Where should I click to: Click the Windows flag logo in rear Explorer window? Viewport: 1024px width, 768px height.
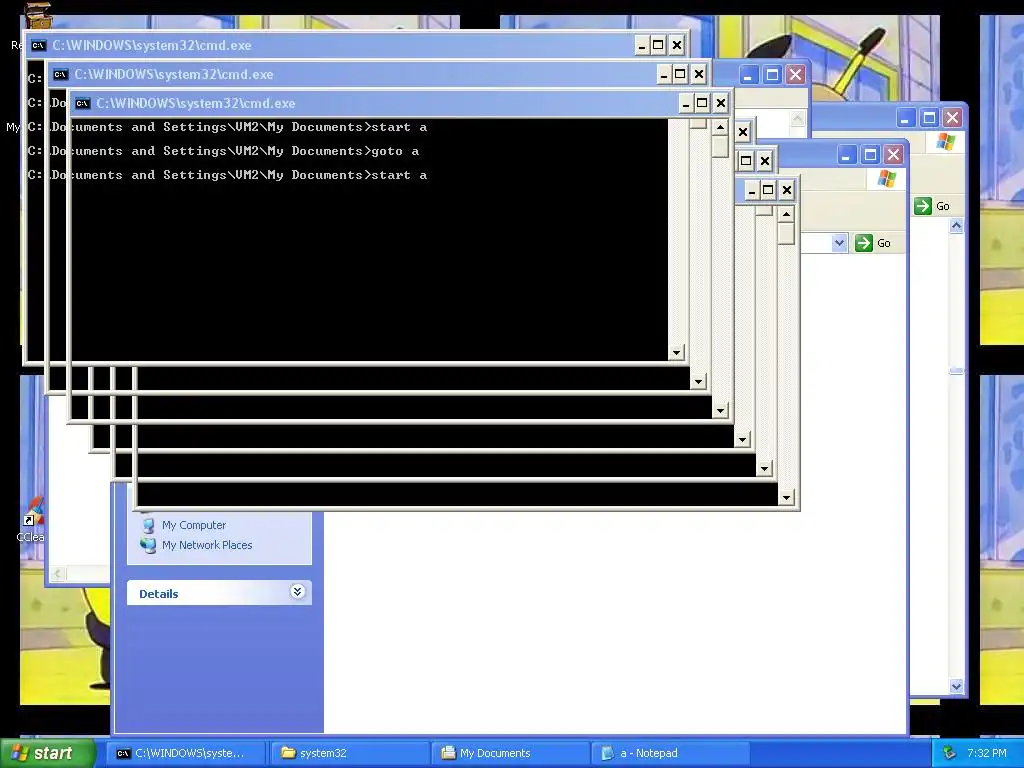[x=945, y=141]
